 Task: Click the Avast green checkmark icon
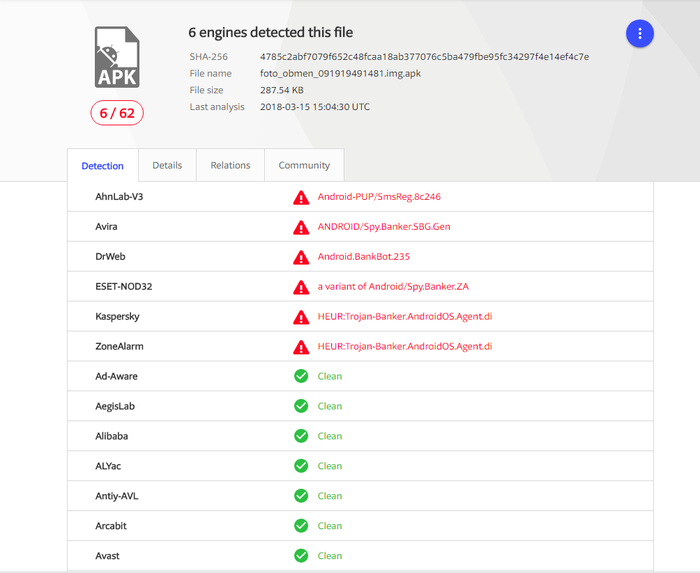pos(301,555)
